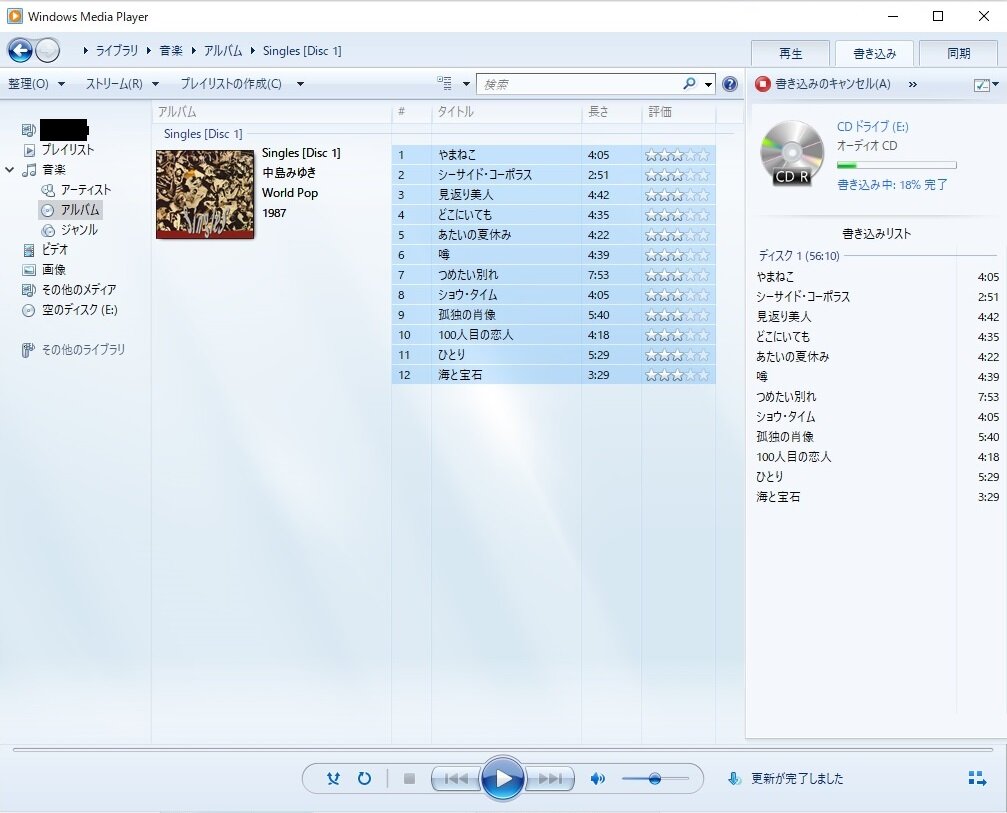Open the search box dropdown arrow
Screen dimensions: 1007x813
(708, 84)
